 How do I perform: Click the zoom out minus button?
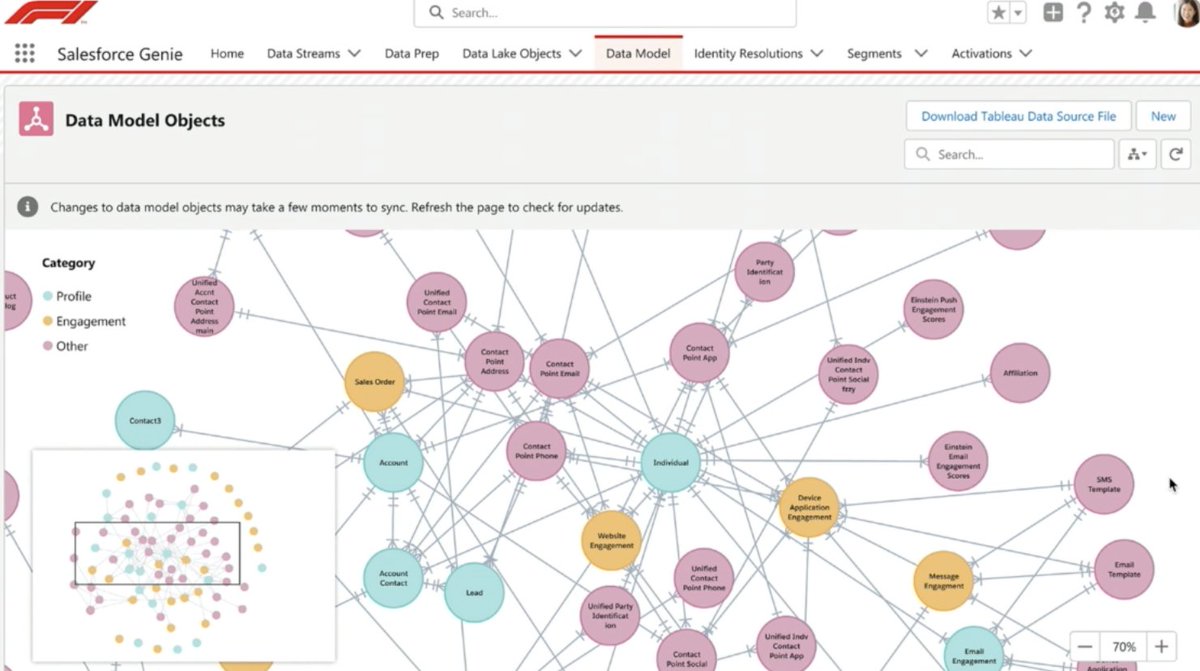(x=1085, y=647)
